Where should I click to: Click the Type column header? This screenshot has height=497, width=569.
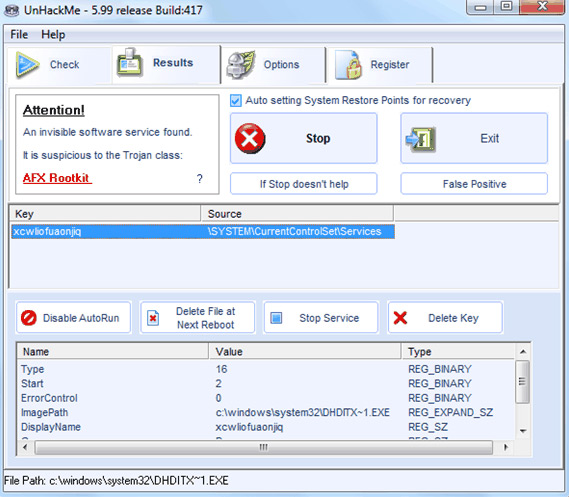coord(459,352)
